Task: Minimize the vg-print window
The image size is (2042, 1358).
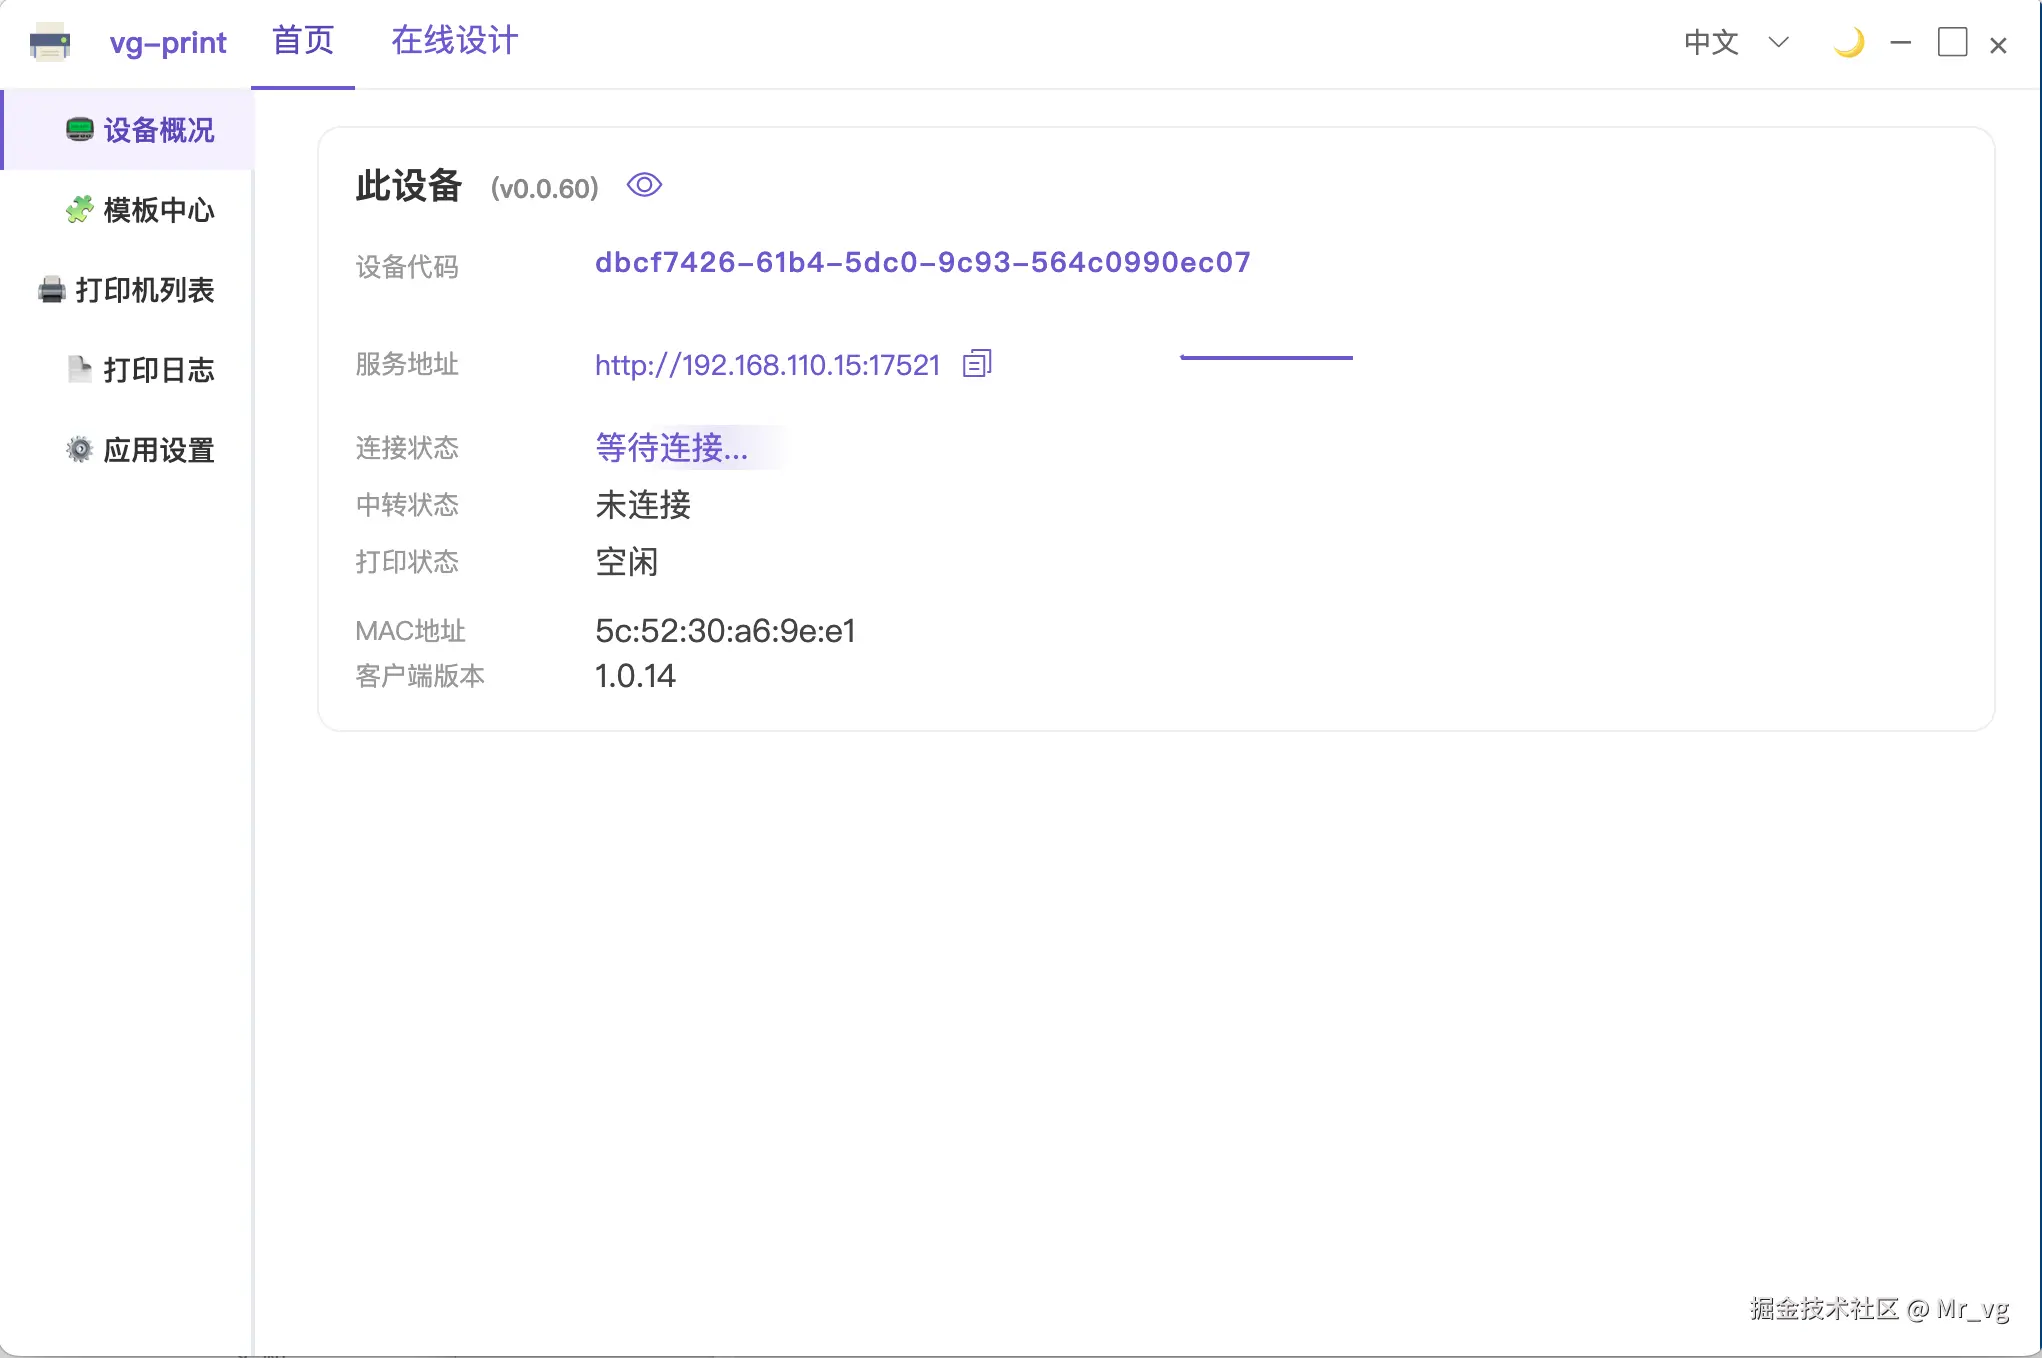Action: [1900, 43]
